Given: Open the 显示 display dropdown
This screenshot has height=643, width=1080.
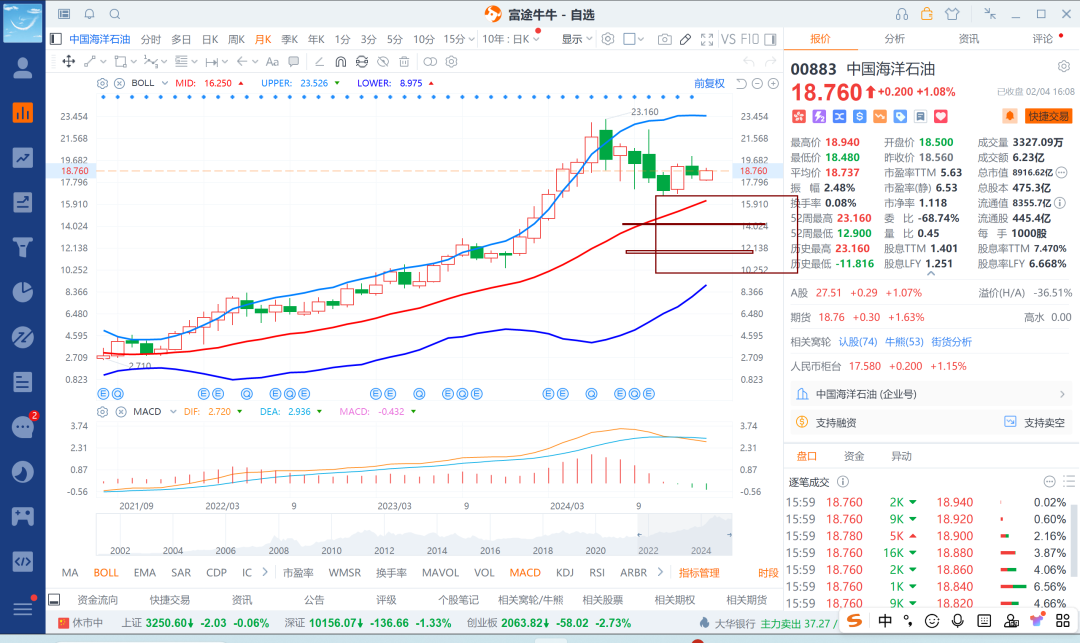Looking at the screenshot, I should 577,39.
